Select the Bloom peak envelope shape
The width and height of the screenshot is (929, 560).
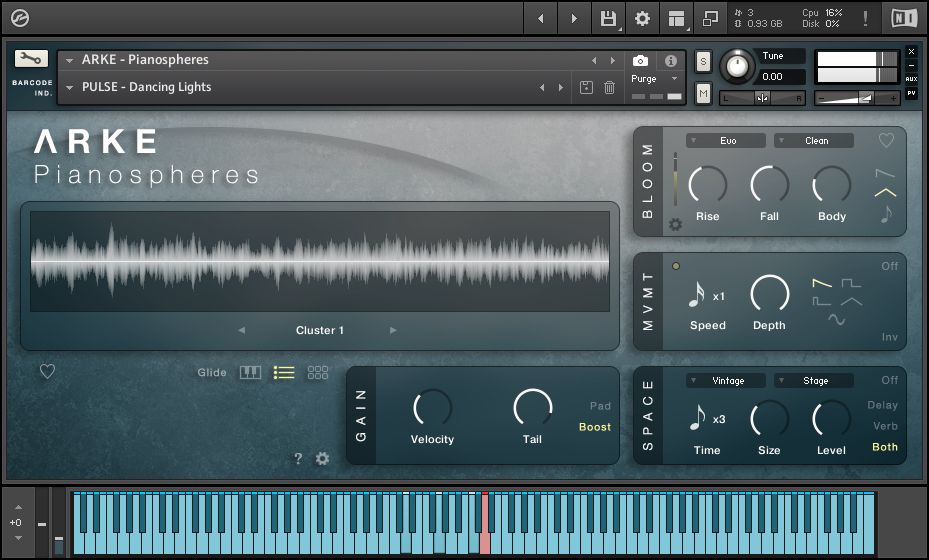pos(885,193)
